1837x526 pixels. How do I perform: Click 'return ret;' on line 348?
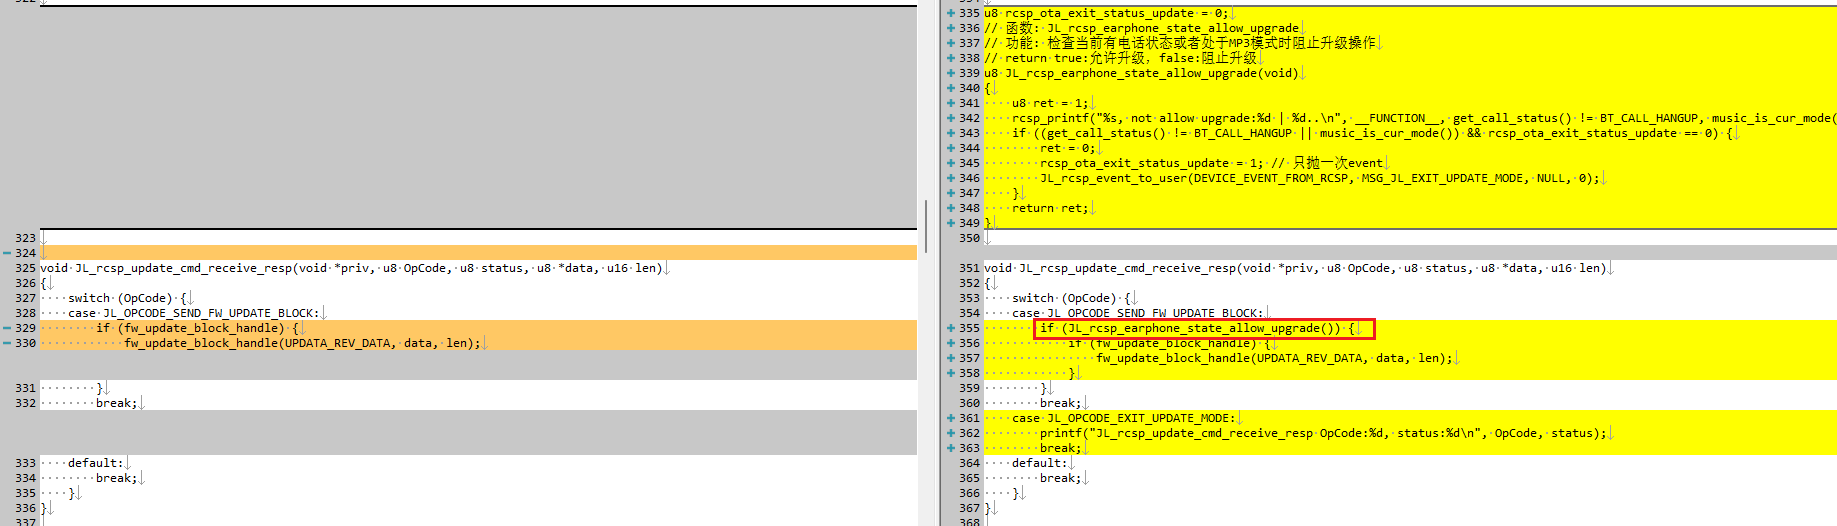[1049, 208]
